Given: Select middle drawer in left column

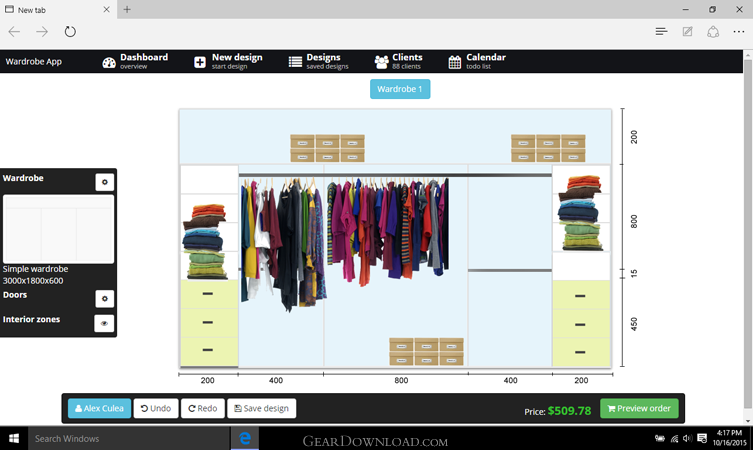Looking at the screenshot, I should point(209,323).
